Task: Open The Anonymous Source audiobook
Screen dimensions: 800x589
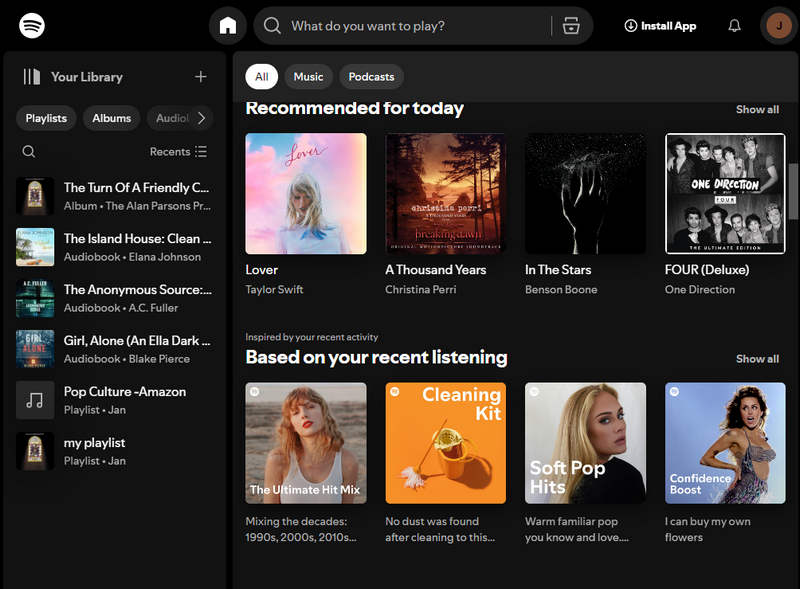Action: (x=114, y=298)
